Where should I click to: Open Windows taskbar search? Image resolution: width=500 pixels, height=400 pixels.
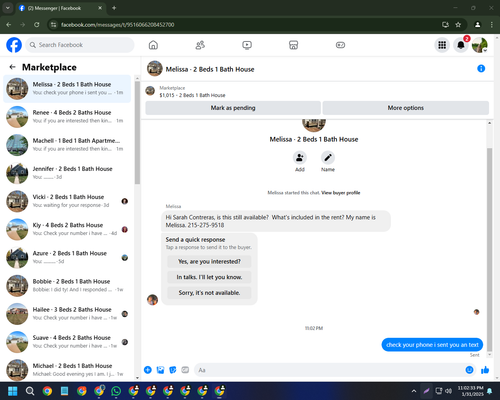[30, 391]
